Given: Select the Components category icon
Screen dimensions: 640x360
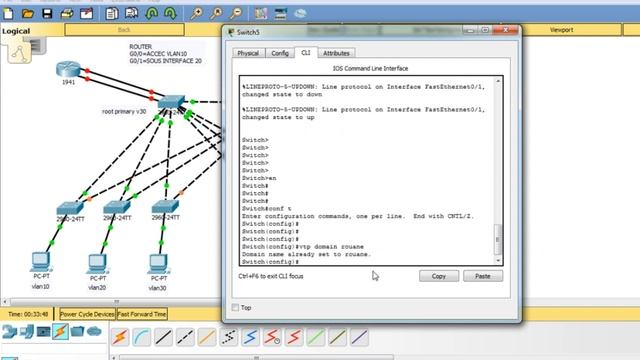Looking at the screenshot, I should 44,331.
